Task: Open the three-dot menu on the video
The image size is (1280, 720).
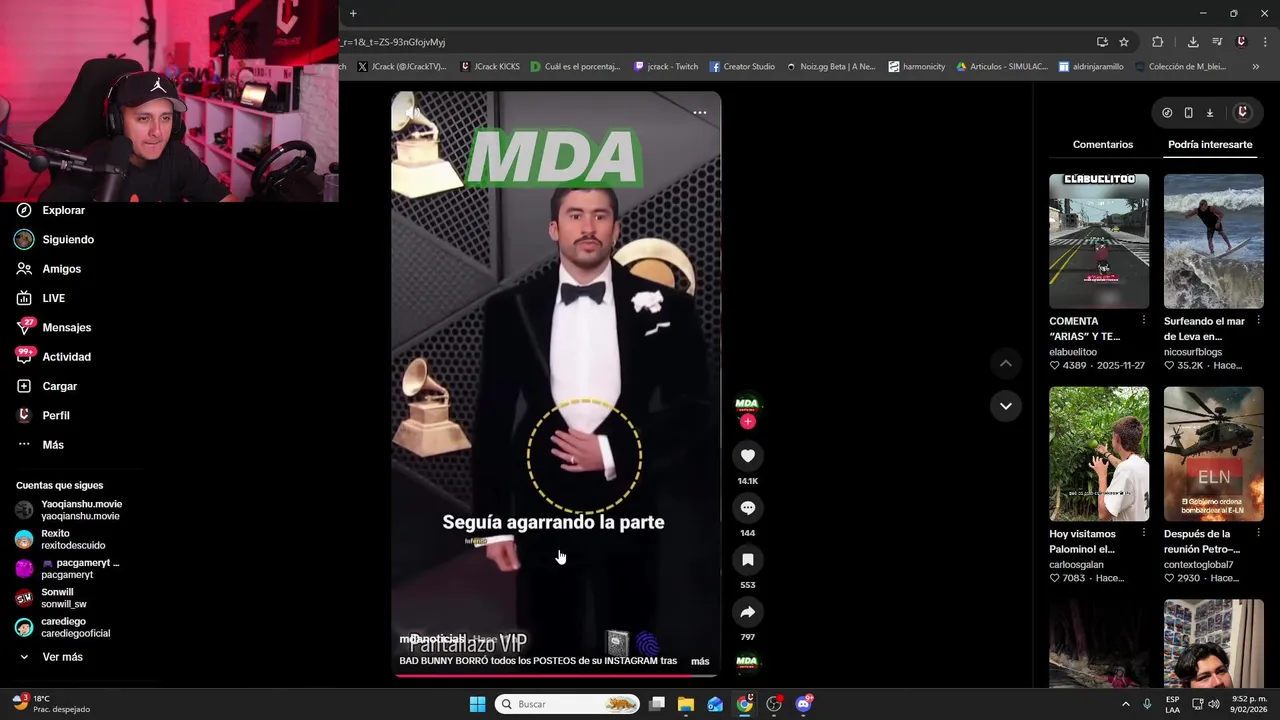Action: (x=700, y=113)
